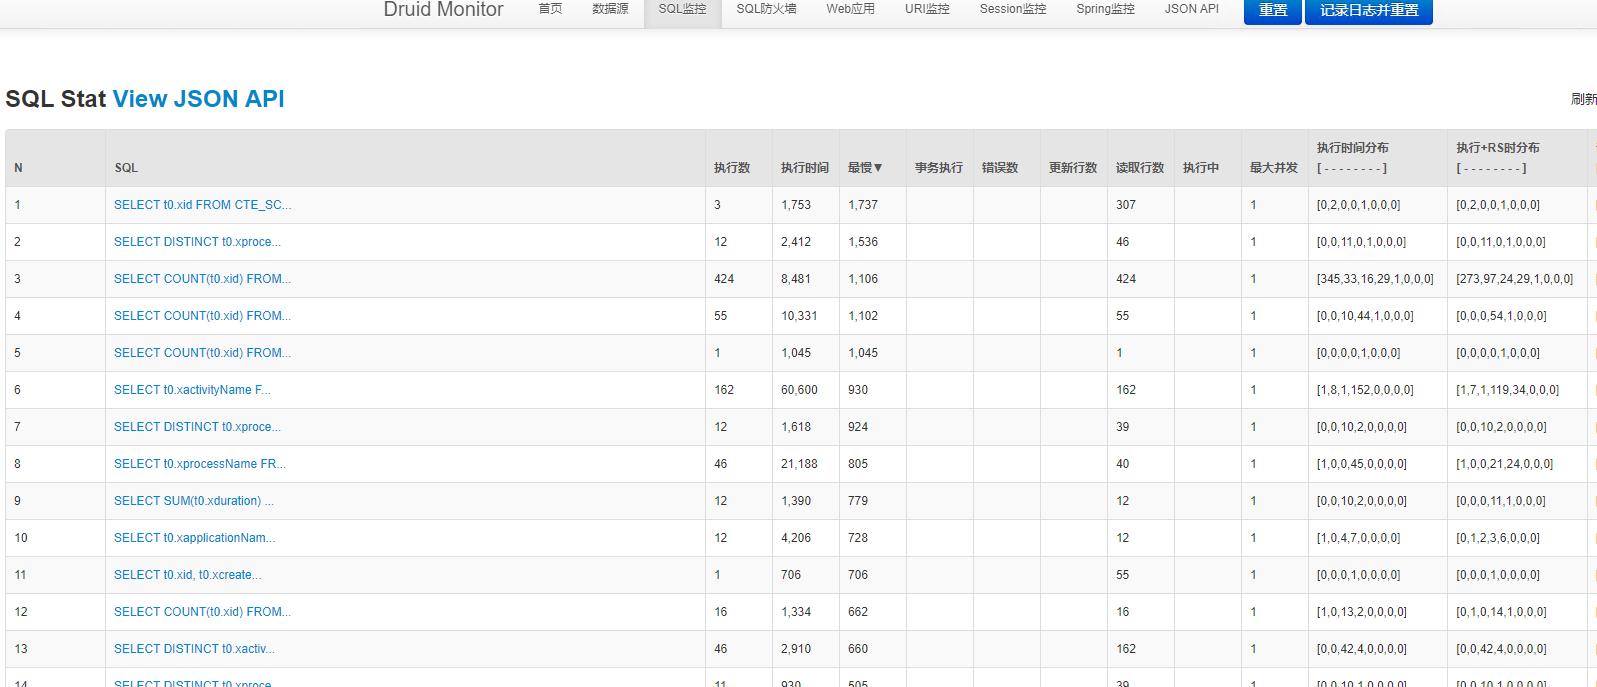1597x687 pixels.
Task: Click the 执行+RS时分布 column header
Action: (x=1498, y=148)
